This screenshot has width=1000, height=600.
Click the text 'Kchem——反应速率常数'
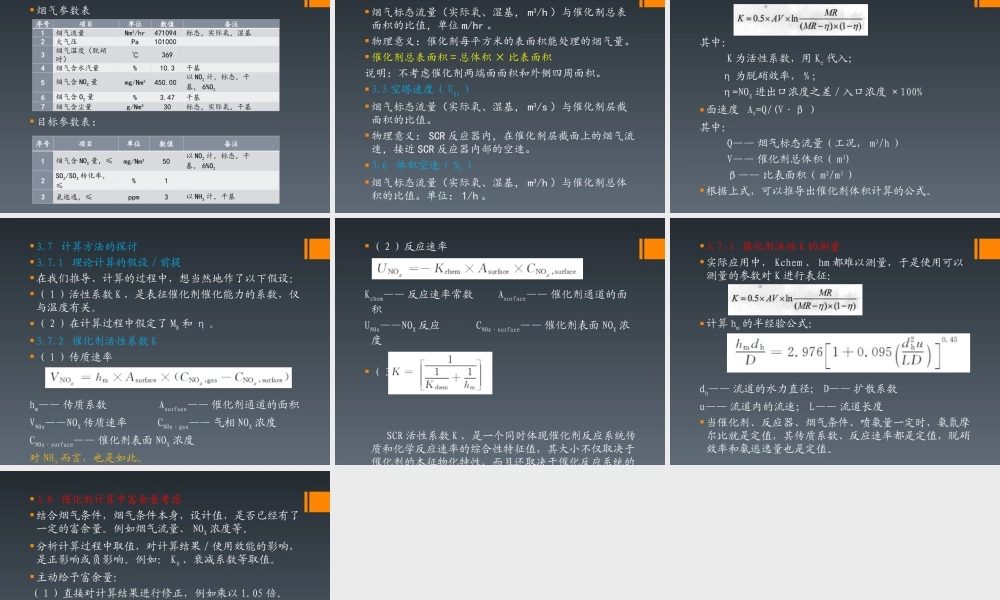[418, 295]
